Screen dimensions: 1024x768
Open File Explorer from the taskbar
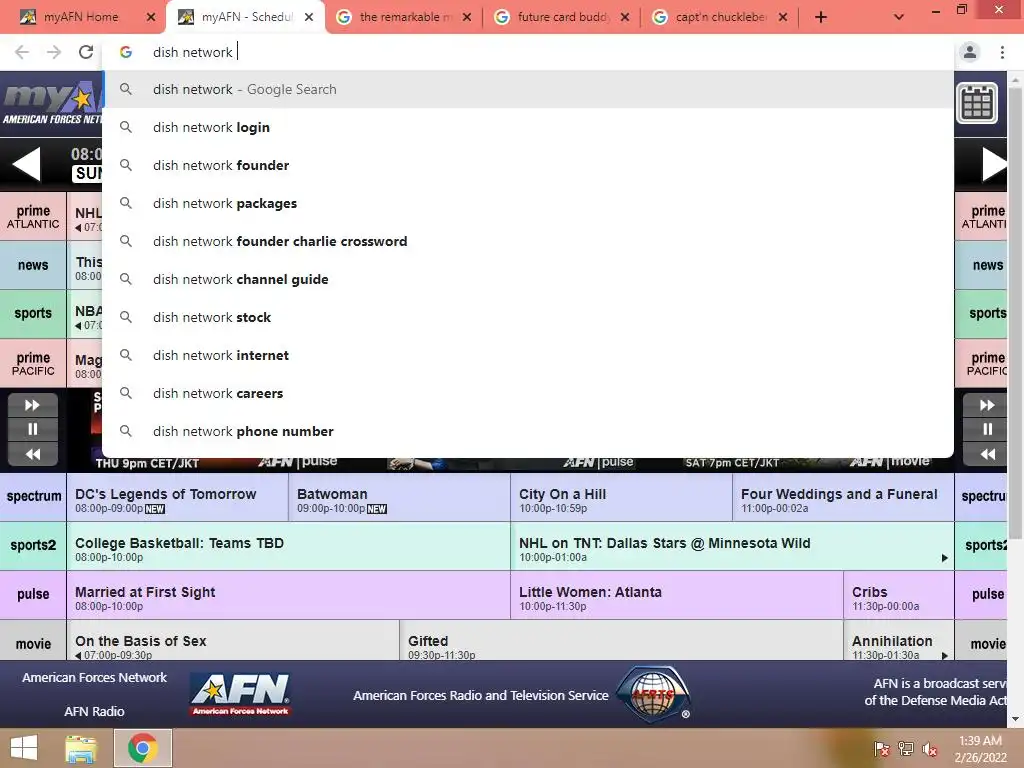[x=81, y=748]
